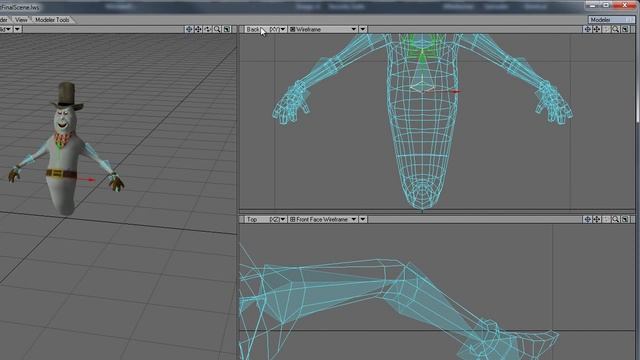Click the red axis handle in the Back (XY) viewport
The width and height of the screenshot is (640, 360).
[456, 91]
